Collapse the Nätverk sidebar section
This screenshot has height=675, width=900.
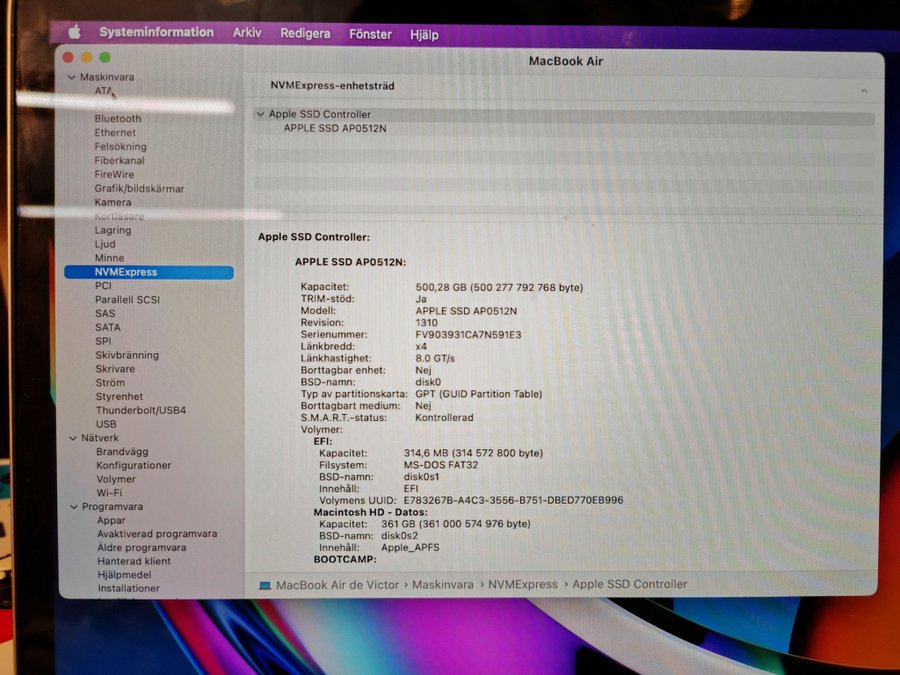[72, 438]
